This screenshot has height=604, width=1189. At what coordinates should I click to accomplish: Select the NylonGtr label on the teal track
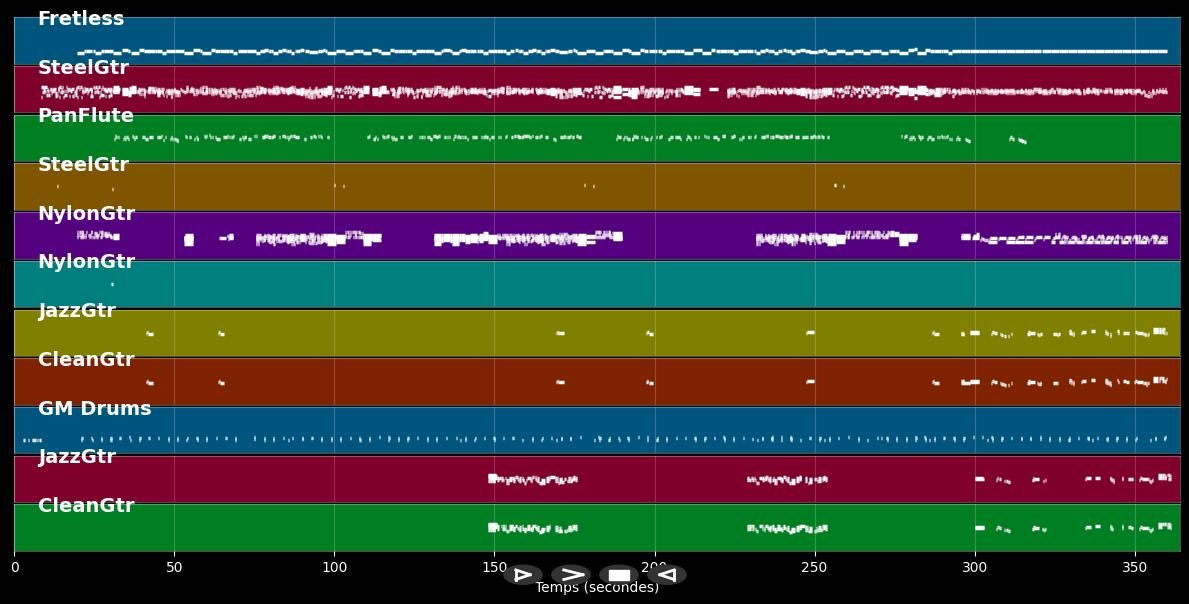coord(86,262)
